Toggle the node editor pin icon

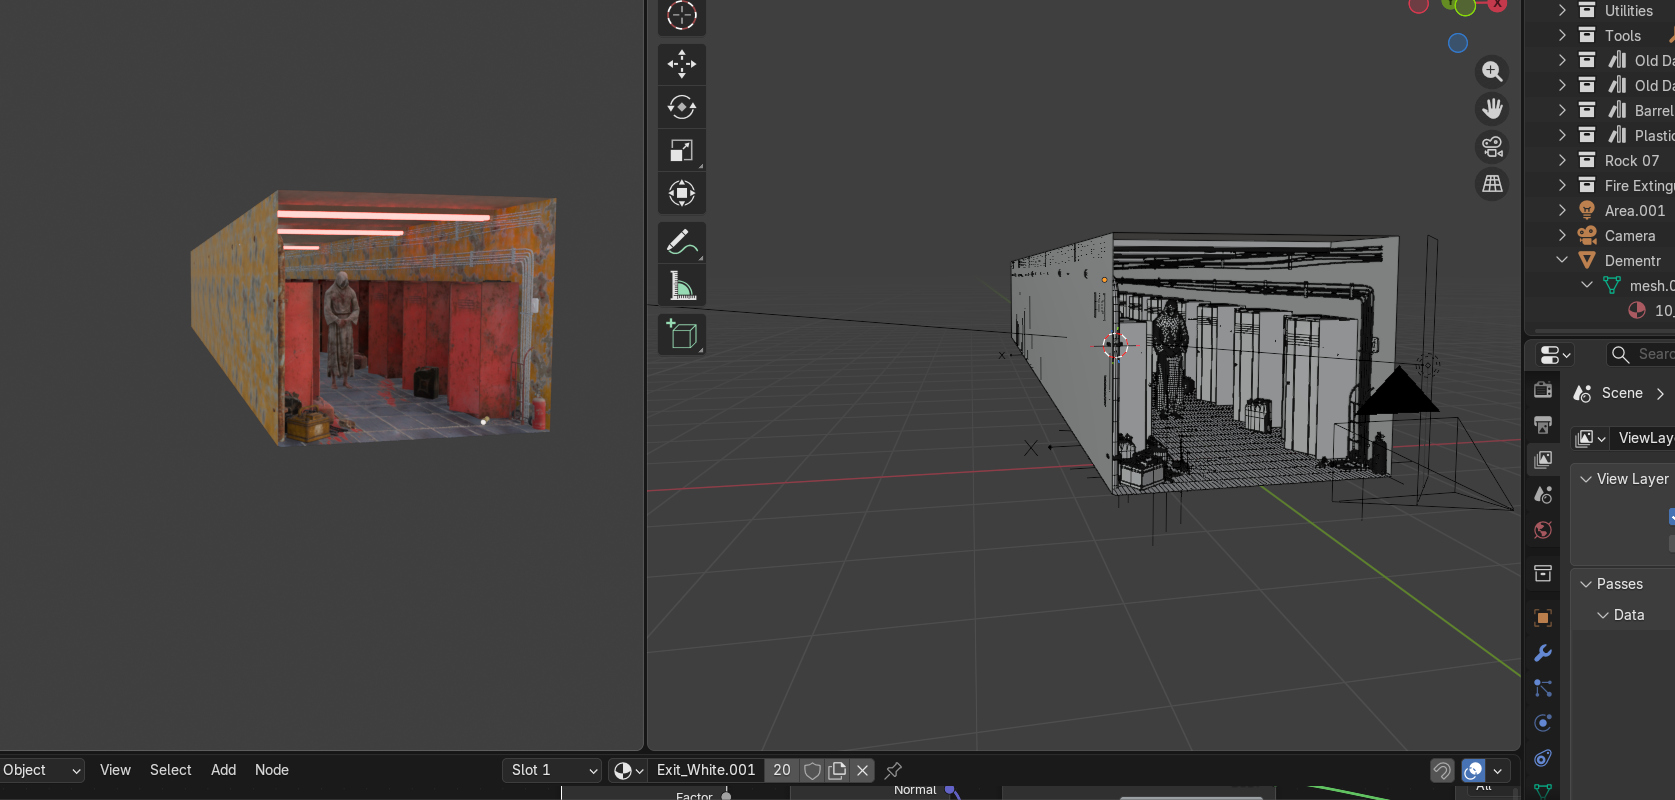(x=894, y=770)
